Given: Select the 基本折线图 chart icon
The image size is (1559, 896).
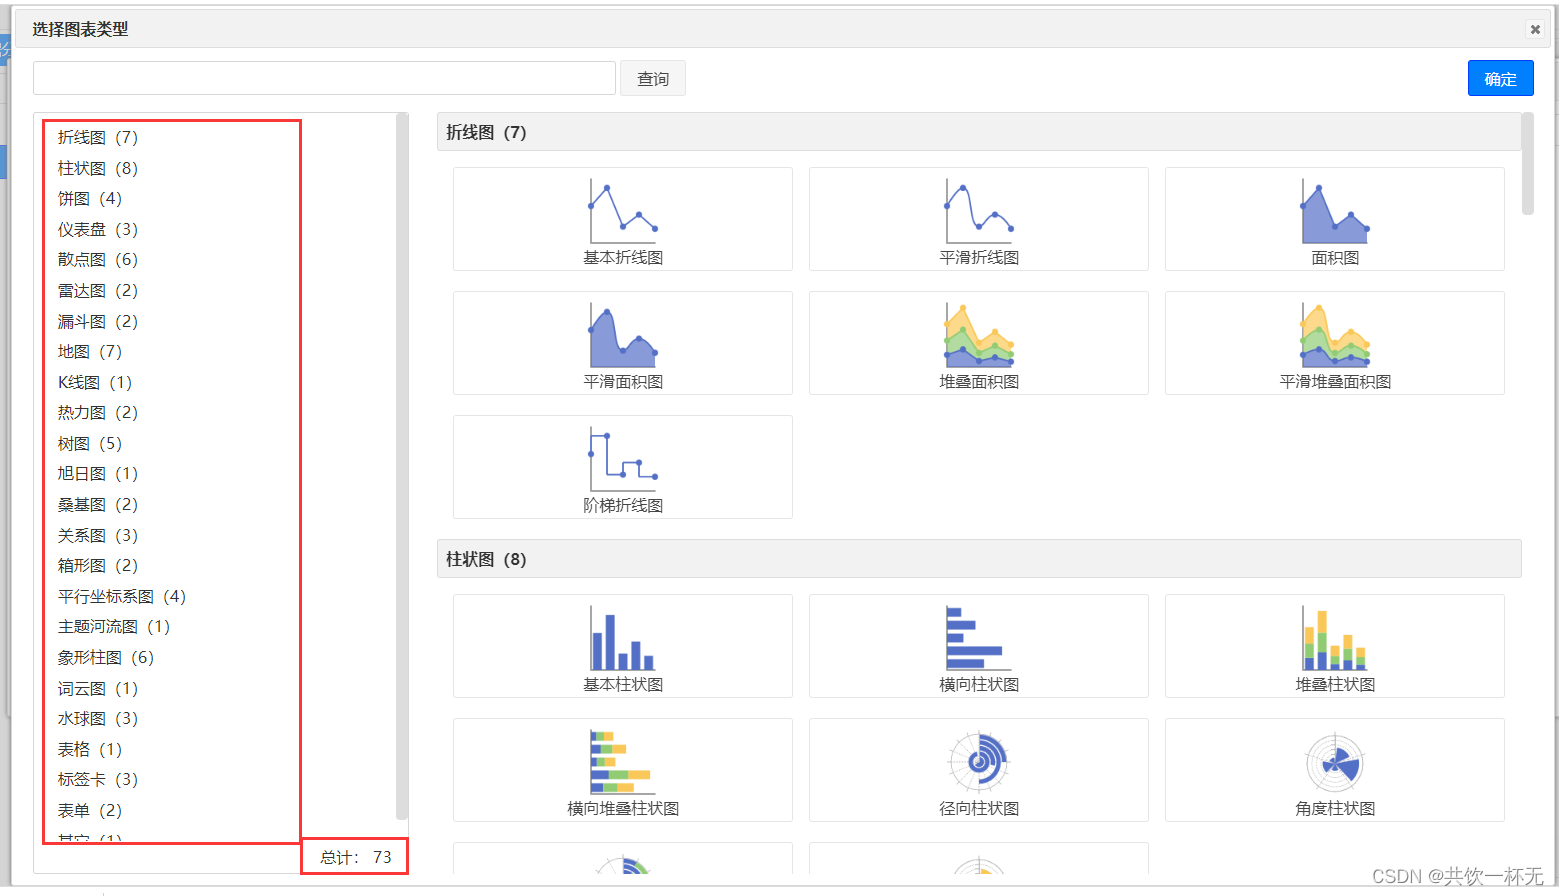Looking at the screenshot, I should pos(622,219).
